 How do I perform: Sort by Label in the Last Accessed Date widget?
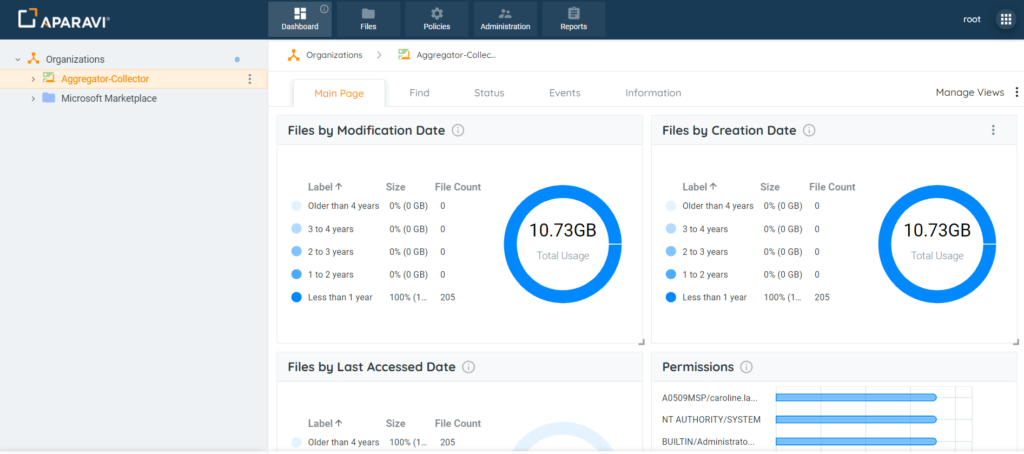325,423
